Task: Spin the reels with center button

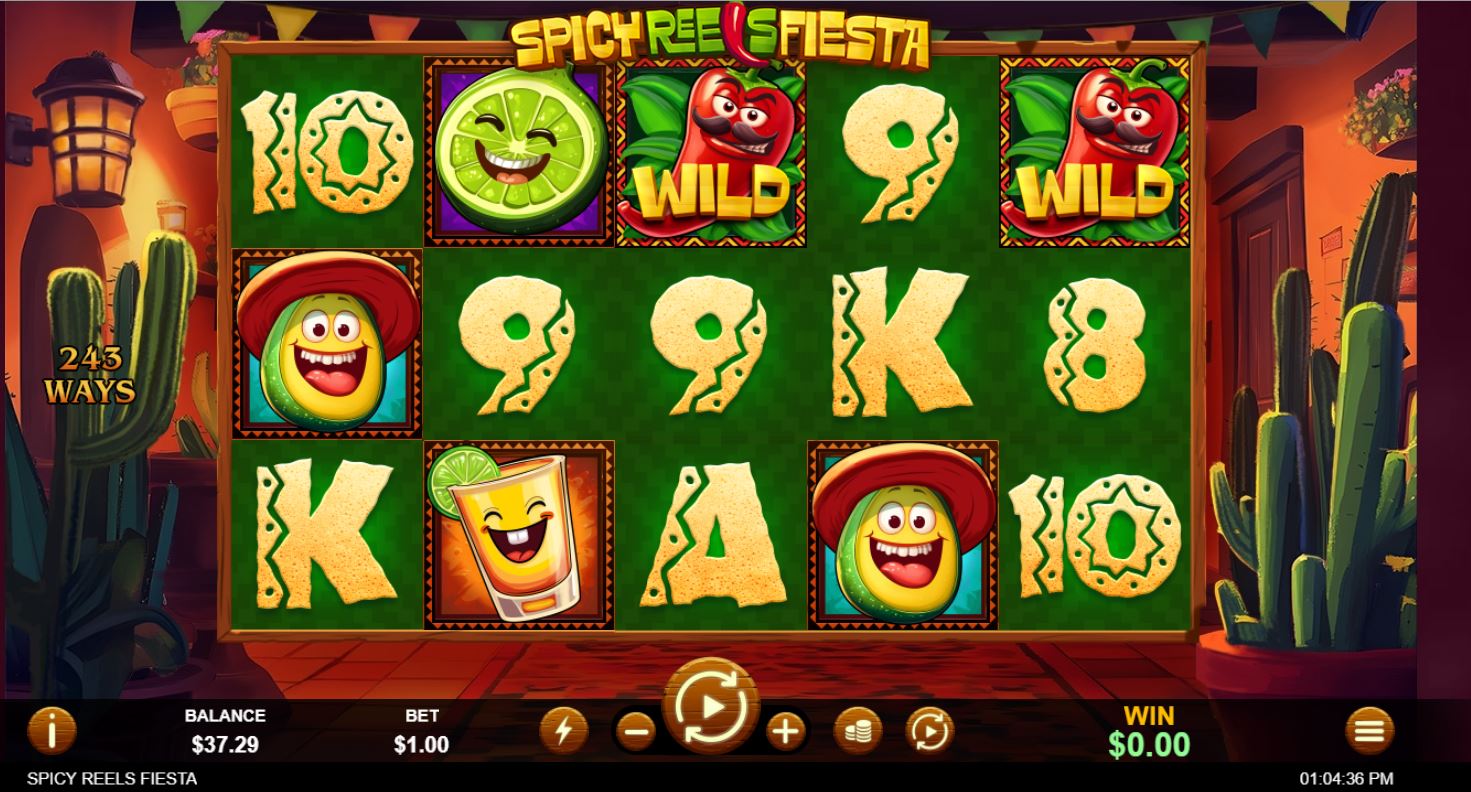Action: [711, 707]
